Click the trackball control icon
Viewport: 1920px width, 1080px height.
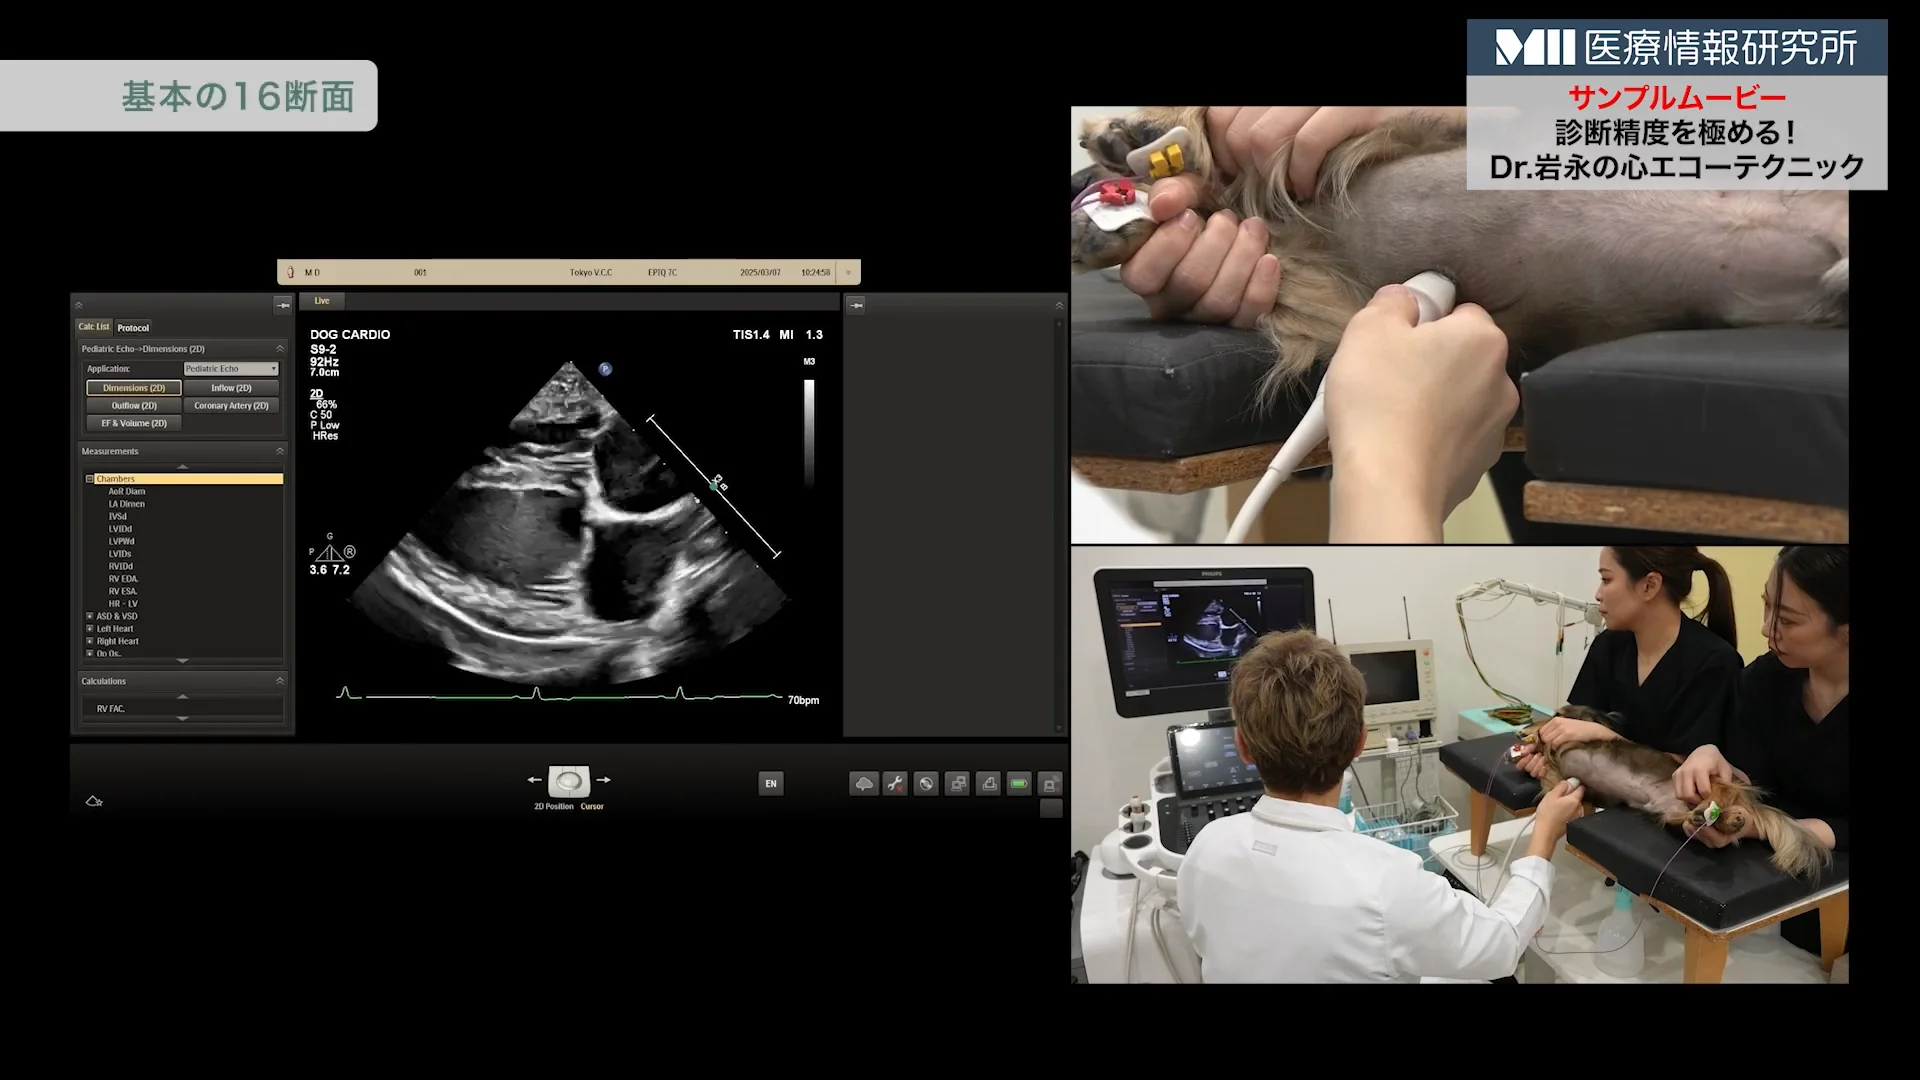tap(569, 780)
